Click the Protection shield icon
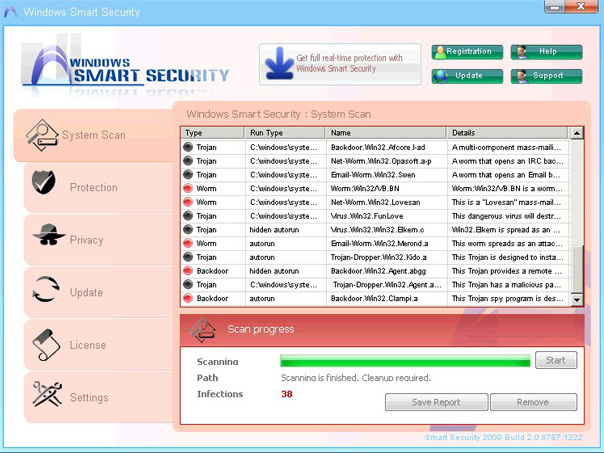Screen dimensions: 604x453 (44, 182)
